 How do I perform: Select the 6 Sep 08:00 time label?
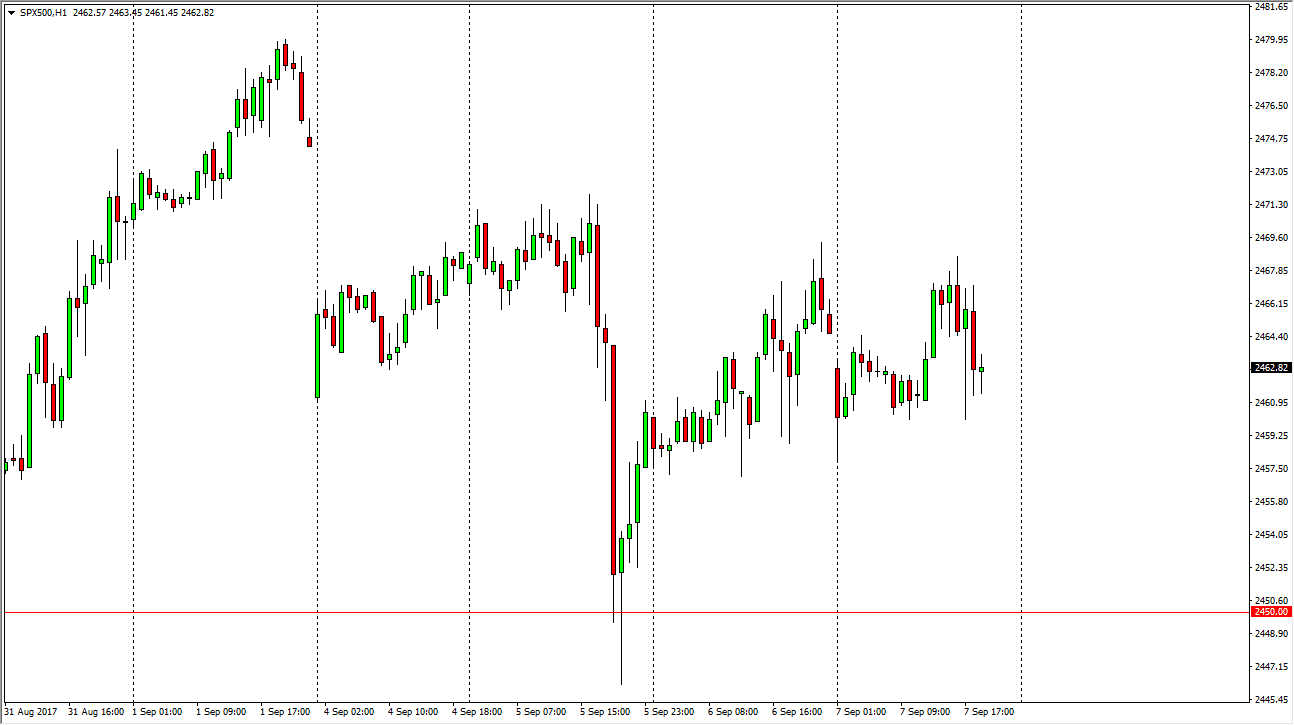click(732, 712)
